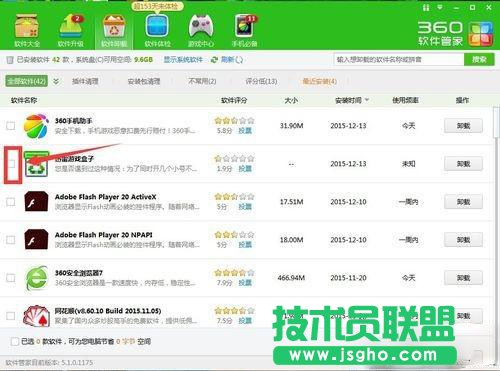Switch to the 不常用(2) tab
500x371 pixels.
point(202,81)
